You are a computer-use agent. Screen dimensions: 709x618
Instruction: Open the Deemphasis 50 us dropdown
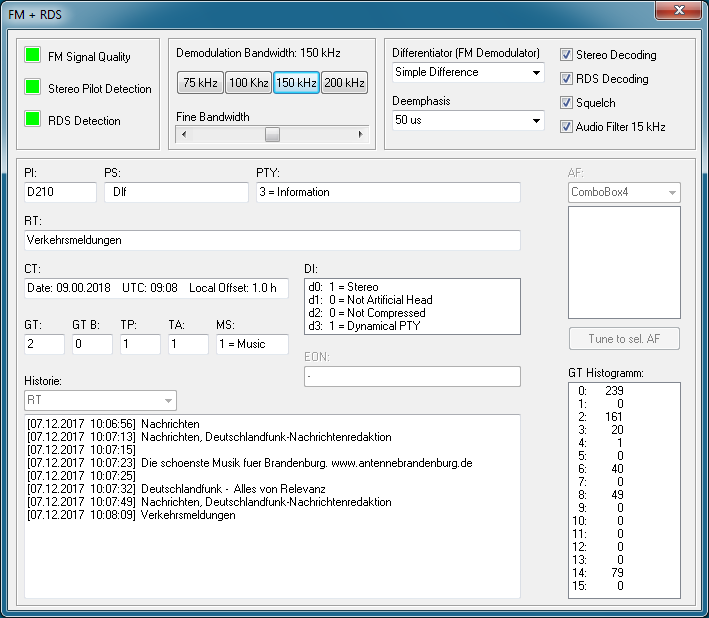coord(468,120)
